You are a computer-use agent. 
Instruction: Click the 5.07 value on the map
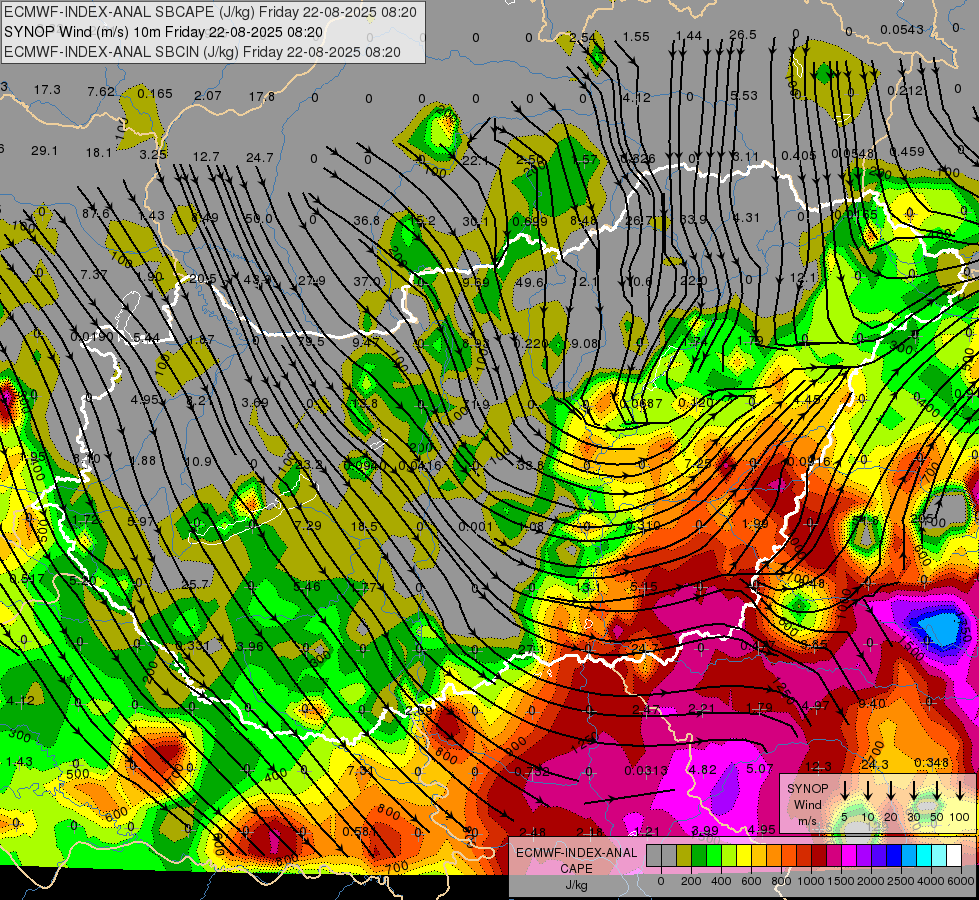pyautogui.click(x=760, y=768)
